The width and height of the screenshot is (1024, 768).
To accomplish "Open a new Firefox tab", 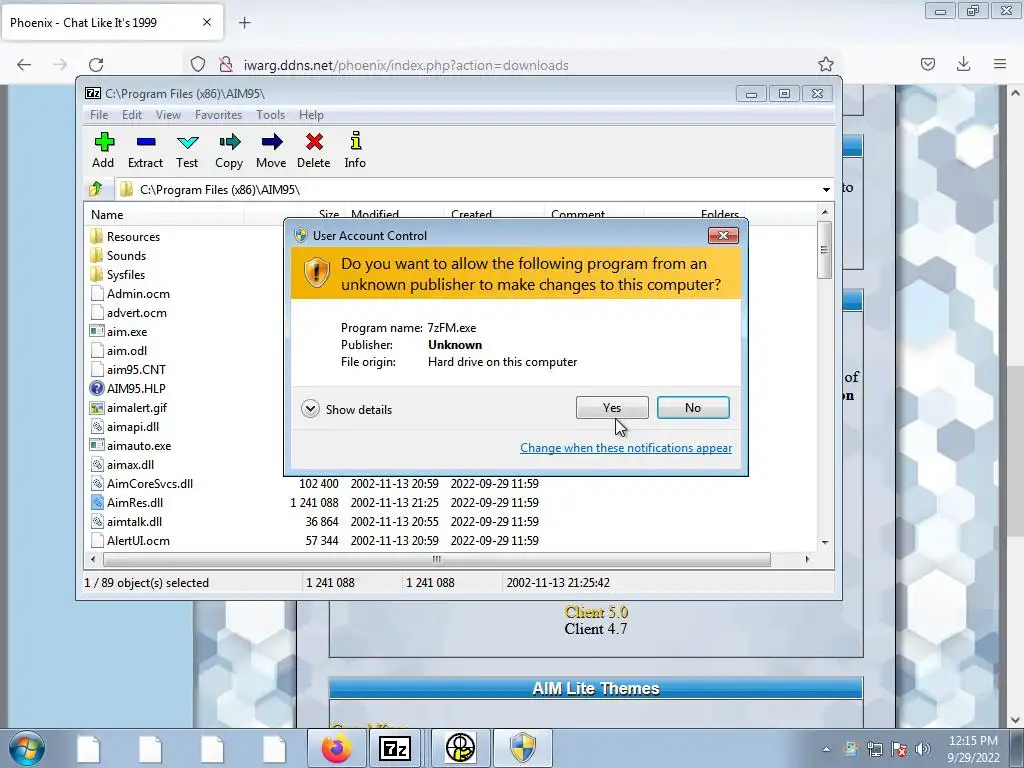I will (x=245, y=23).
